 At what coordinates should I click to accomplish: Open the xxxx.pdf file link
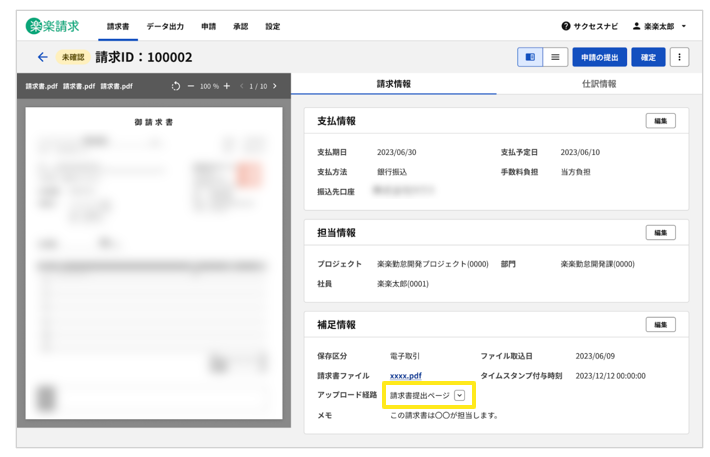pos(405,376)
